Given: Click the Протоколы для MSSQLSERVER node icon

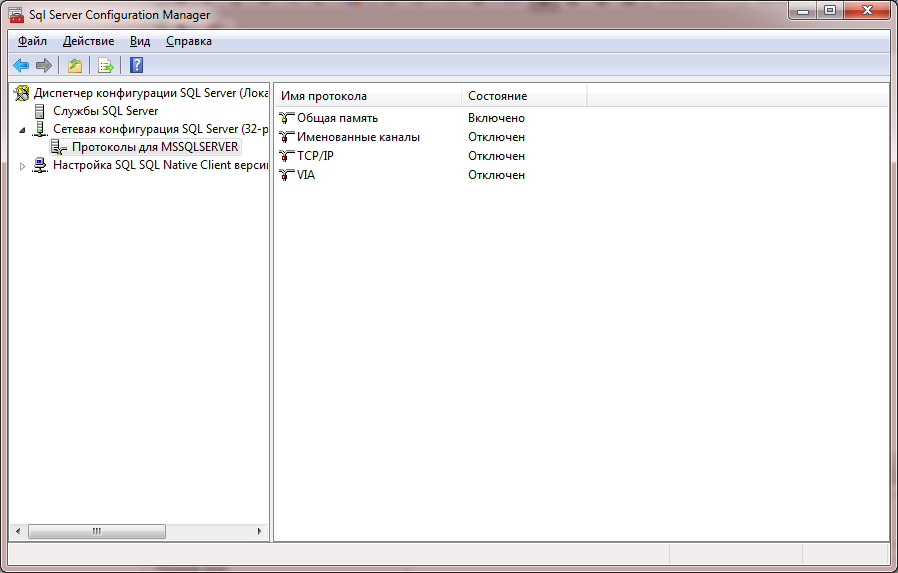Looking at the screenshot, I should 59,147.
